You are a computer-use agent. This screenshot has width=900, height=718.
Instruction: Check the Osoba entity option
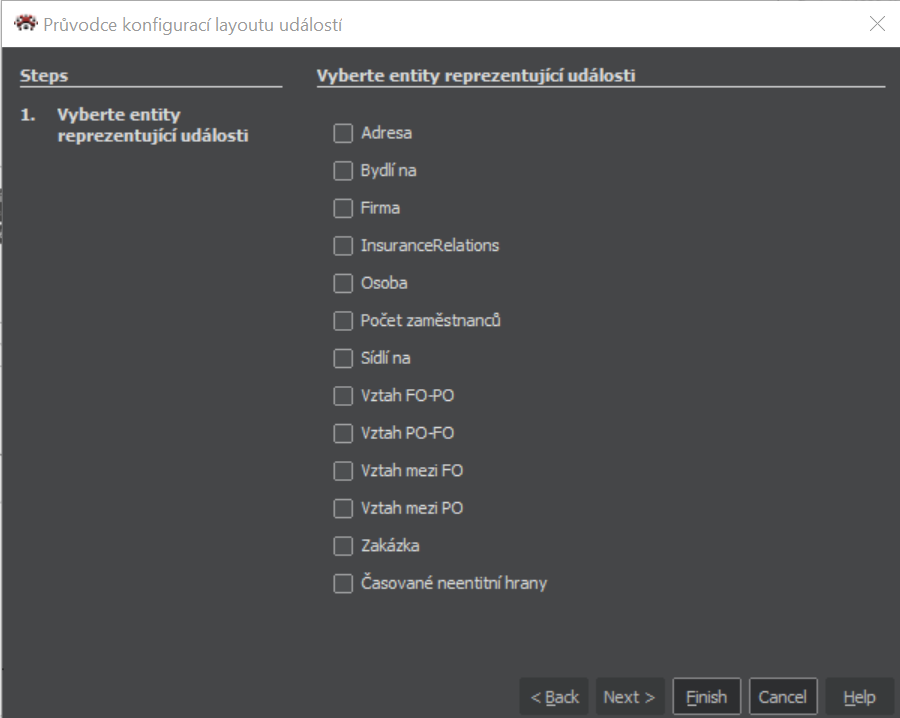click(x=343, y=283)
